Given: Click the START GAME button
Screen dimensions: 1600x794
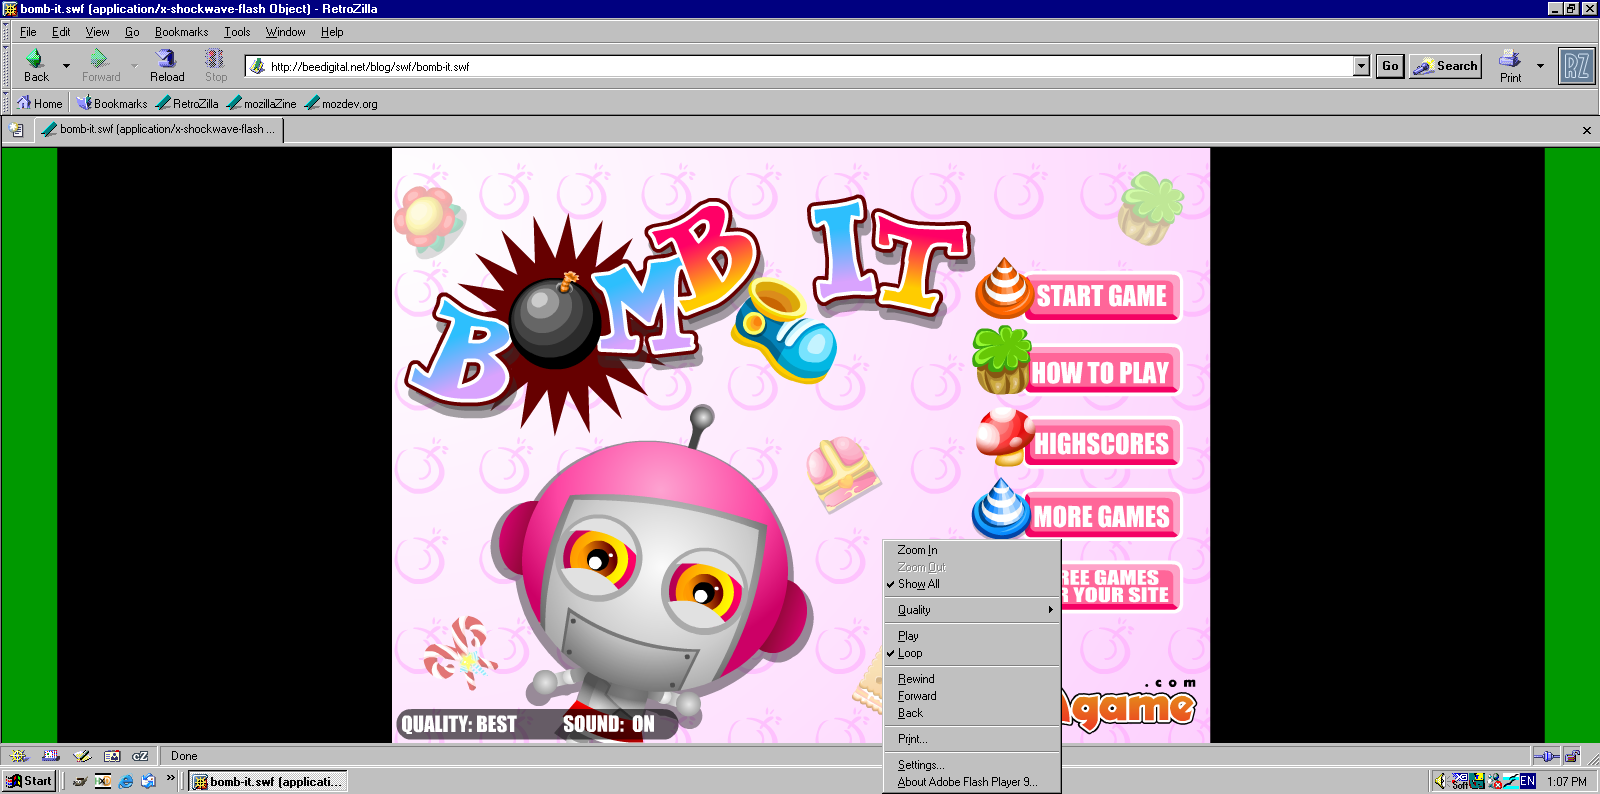Looking at the screenshot, I should pos(1100,296).
